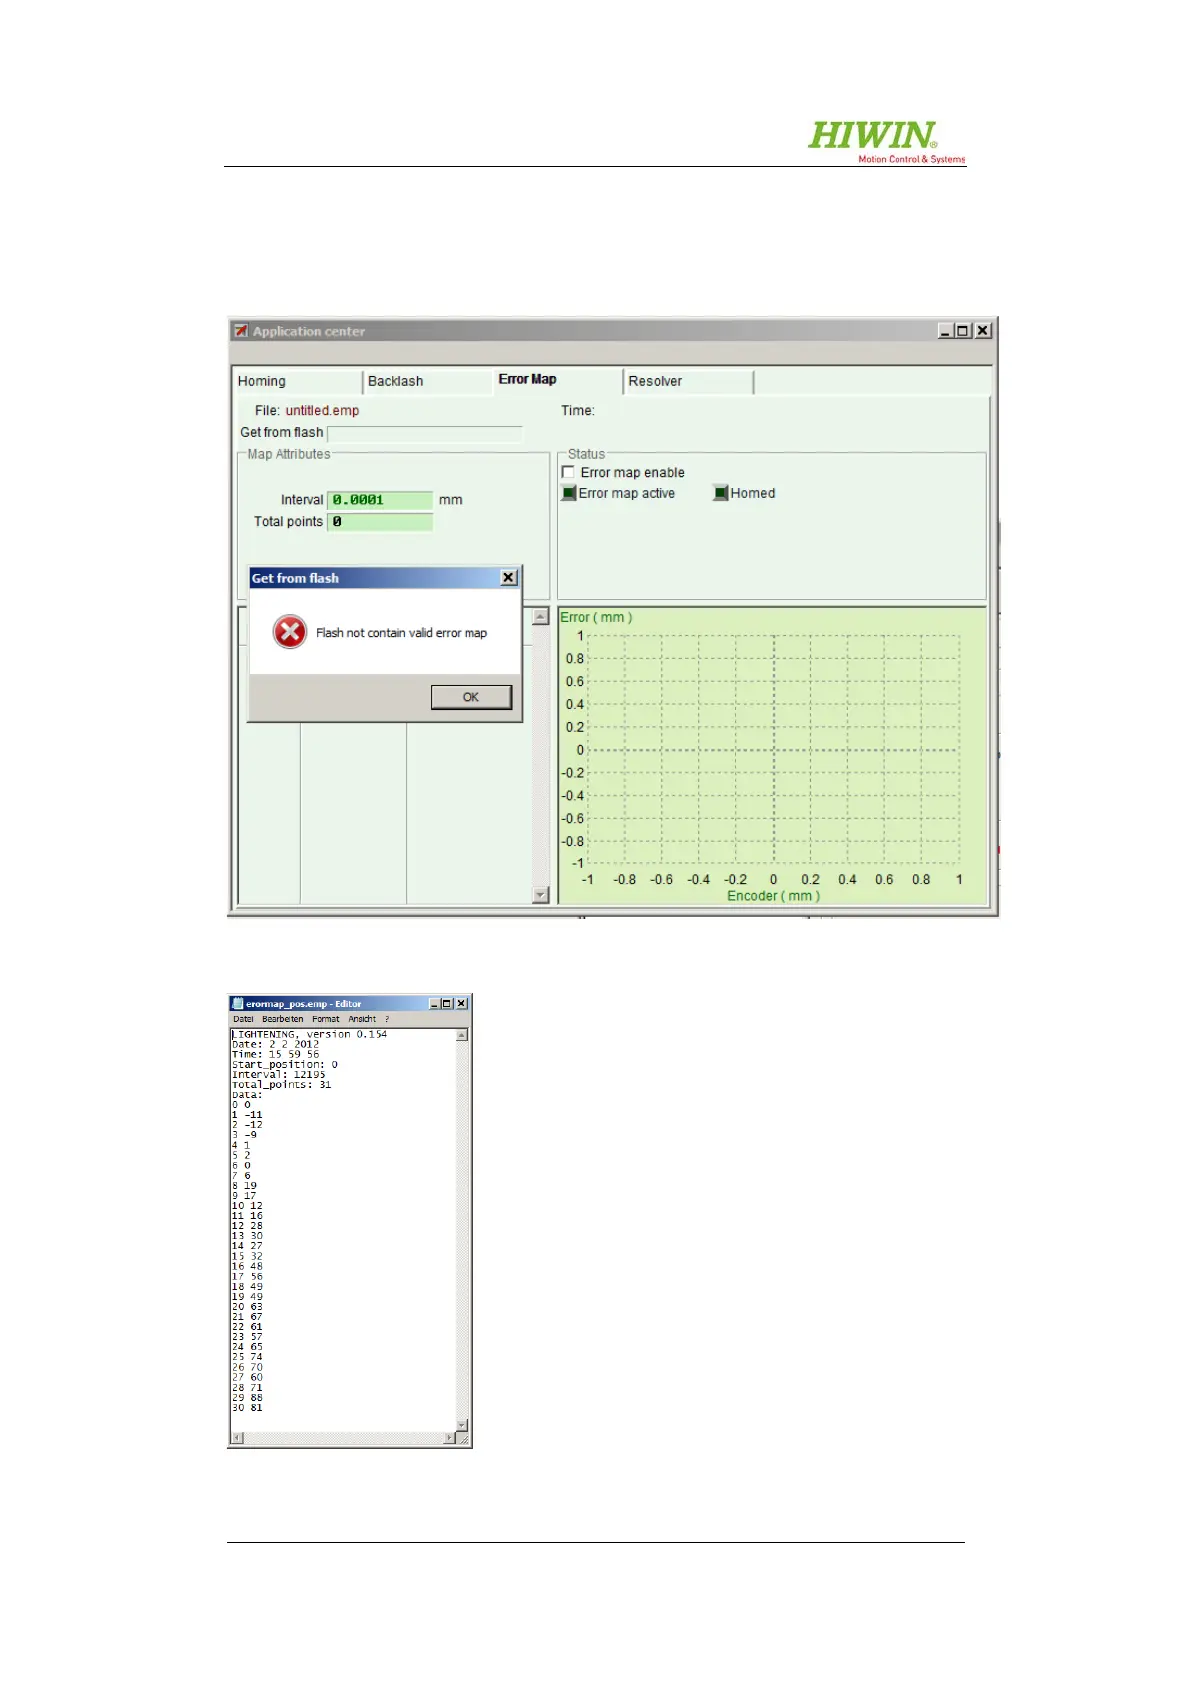Open the Ansicht menu in Editor
The height and width of the screenshot is (1684, 1191).
coord(362,1019)
